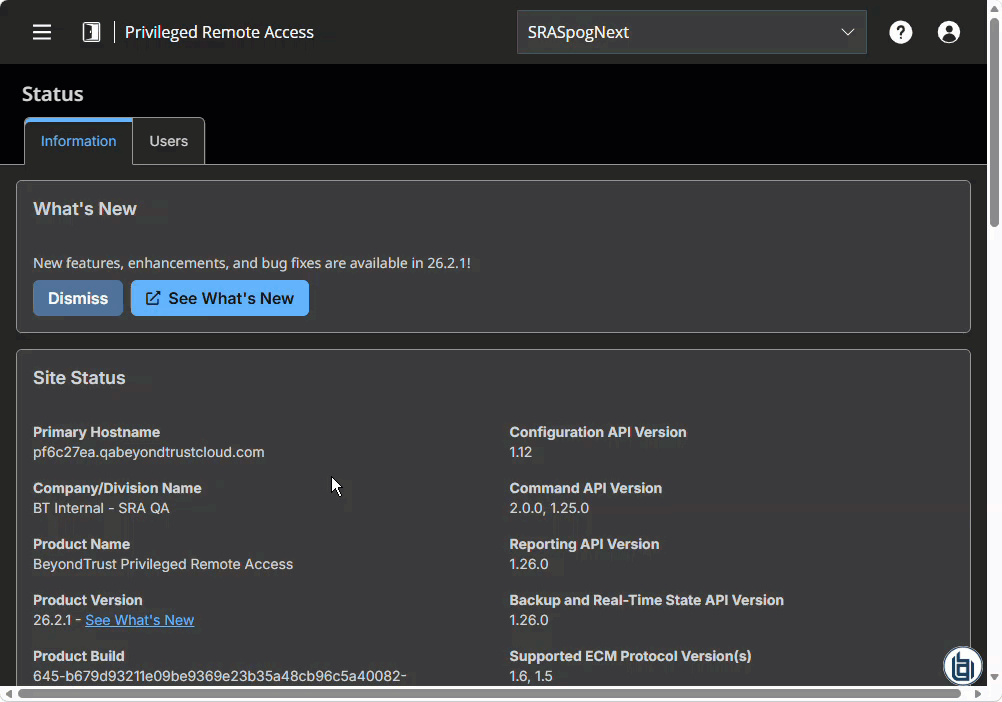
Task: Open the user account profile icon
Action: [949, 32]
